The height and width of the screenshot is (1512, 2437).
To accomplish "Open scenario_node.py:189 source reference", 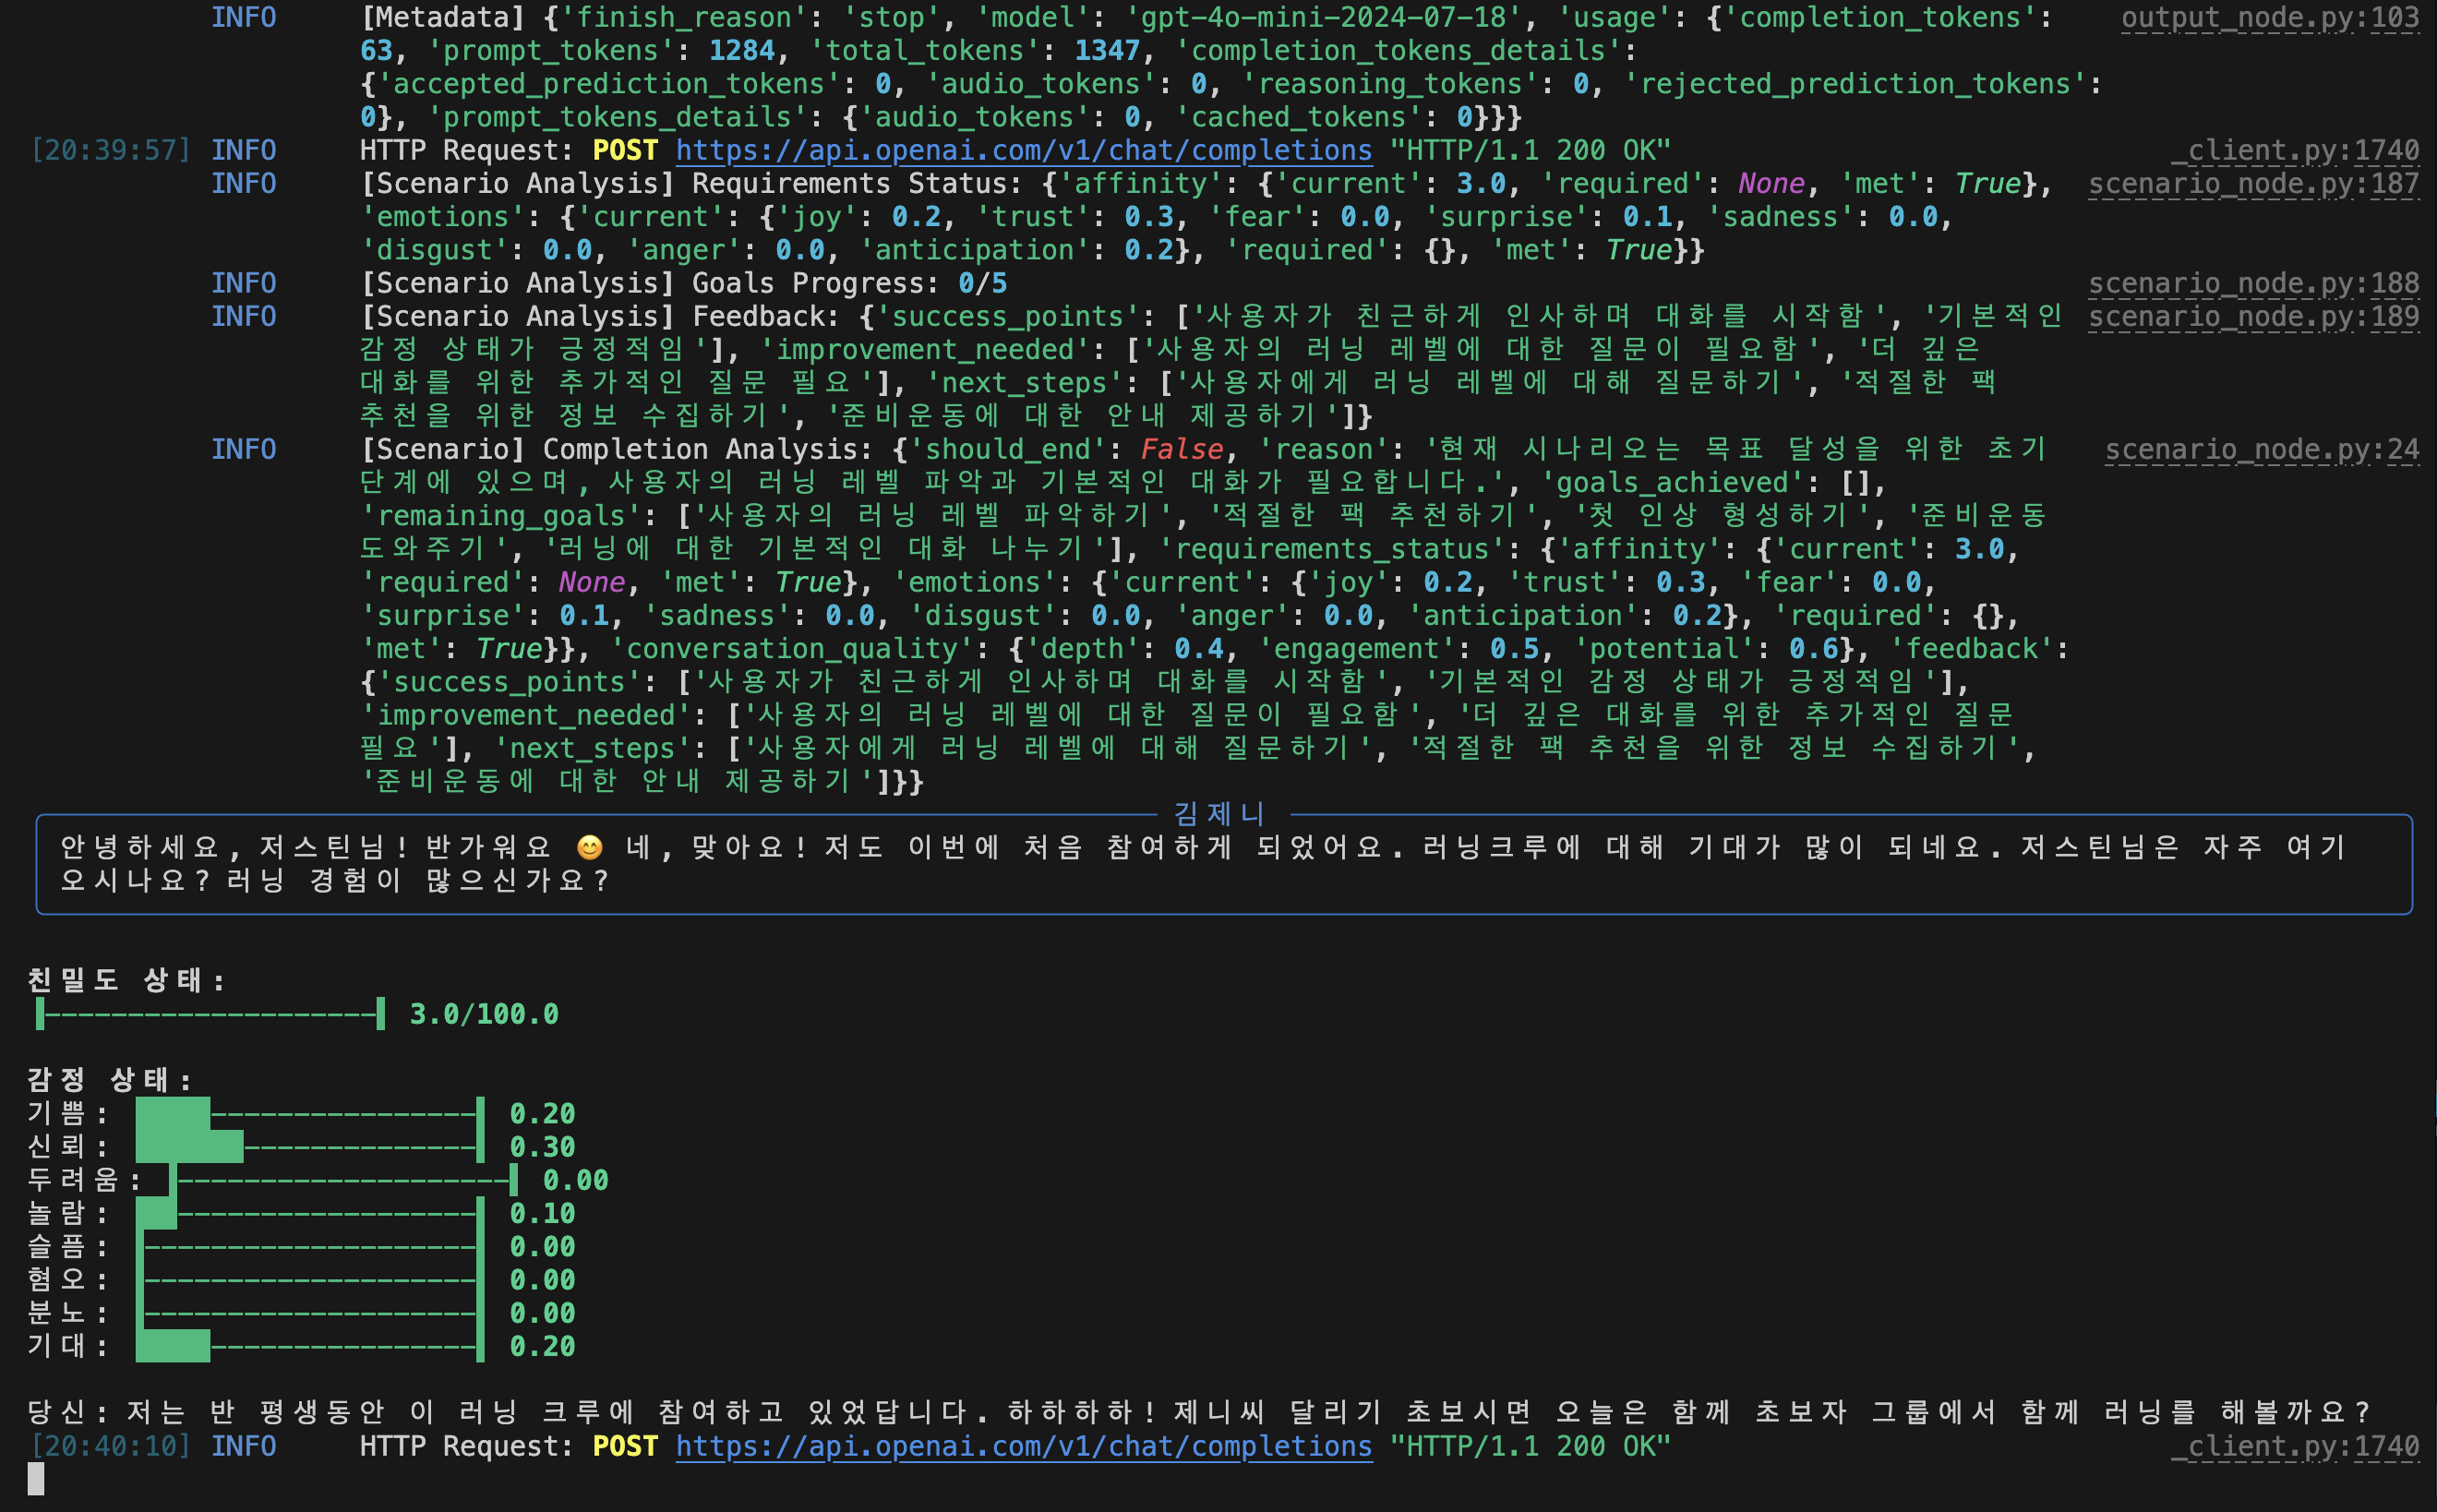I will (x=2253, y=317).
